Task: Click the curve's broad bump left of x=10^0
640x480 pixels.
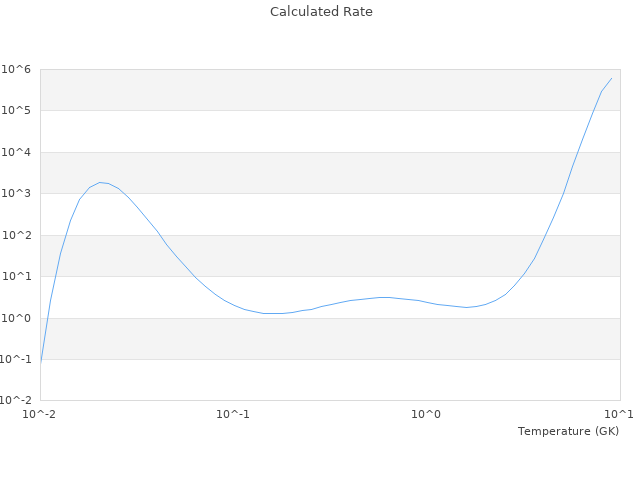Action: (384, 297)
